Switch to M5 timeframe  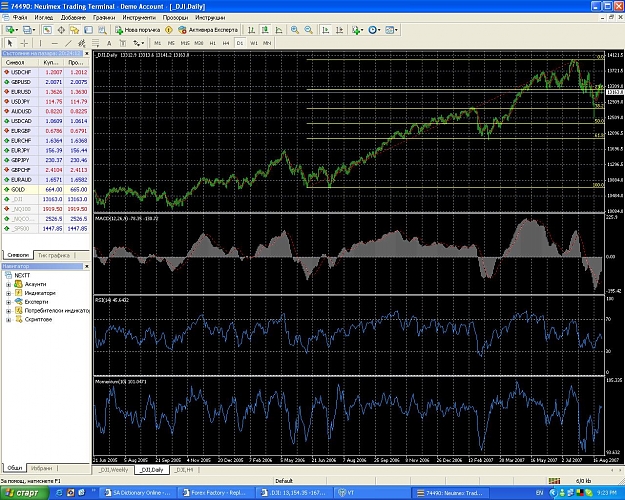pyautogui.click(x=171, y=43)
